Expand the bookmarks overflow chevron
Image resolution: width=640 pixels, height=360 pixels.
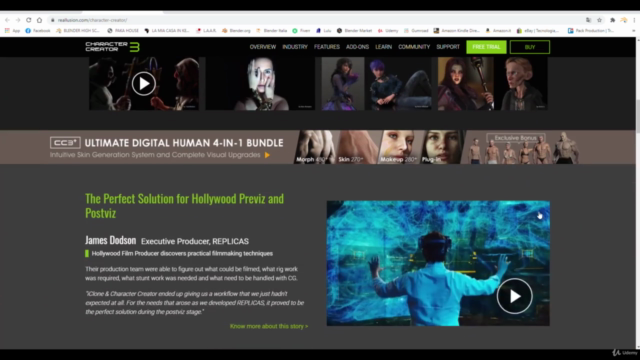pyautogui.click(x=633, y=31)
